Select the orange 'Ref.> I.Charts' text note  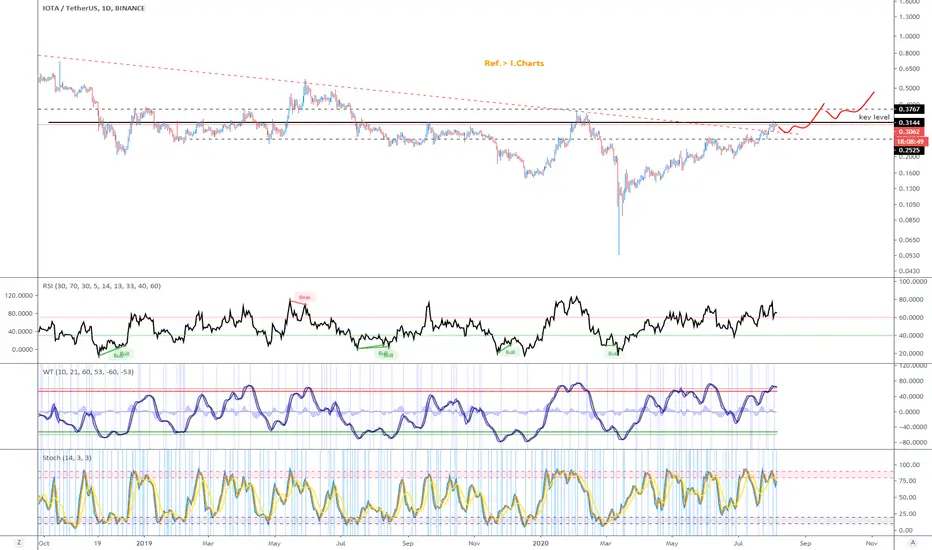(514, 63)
